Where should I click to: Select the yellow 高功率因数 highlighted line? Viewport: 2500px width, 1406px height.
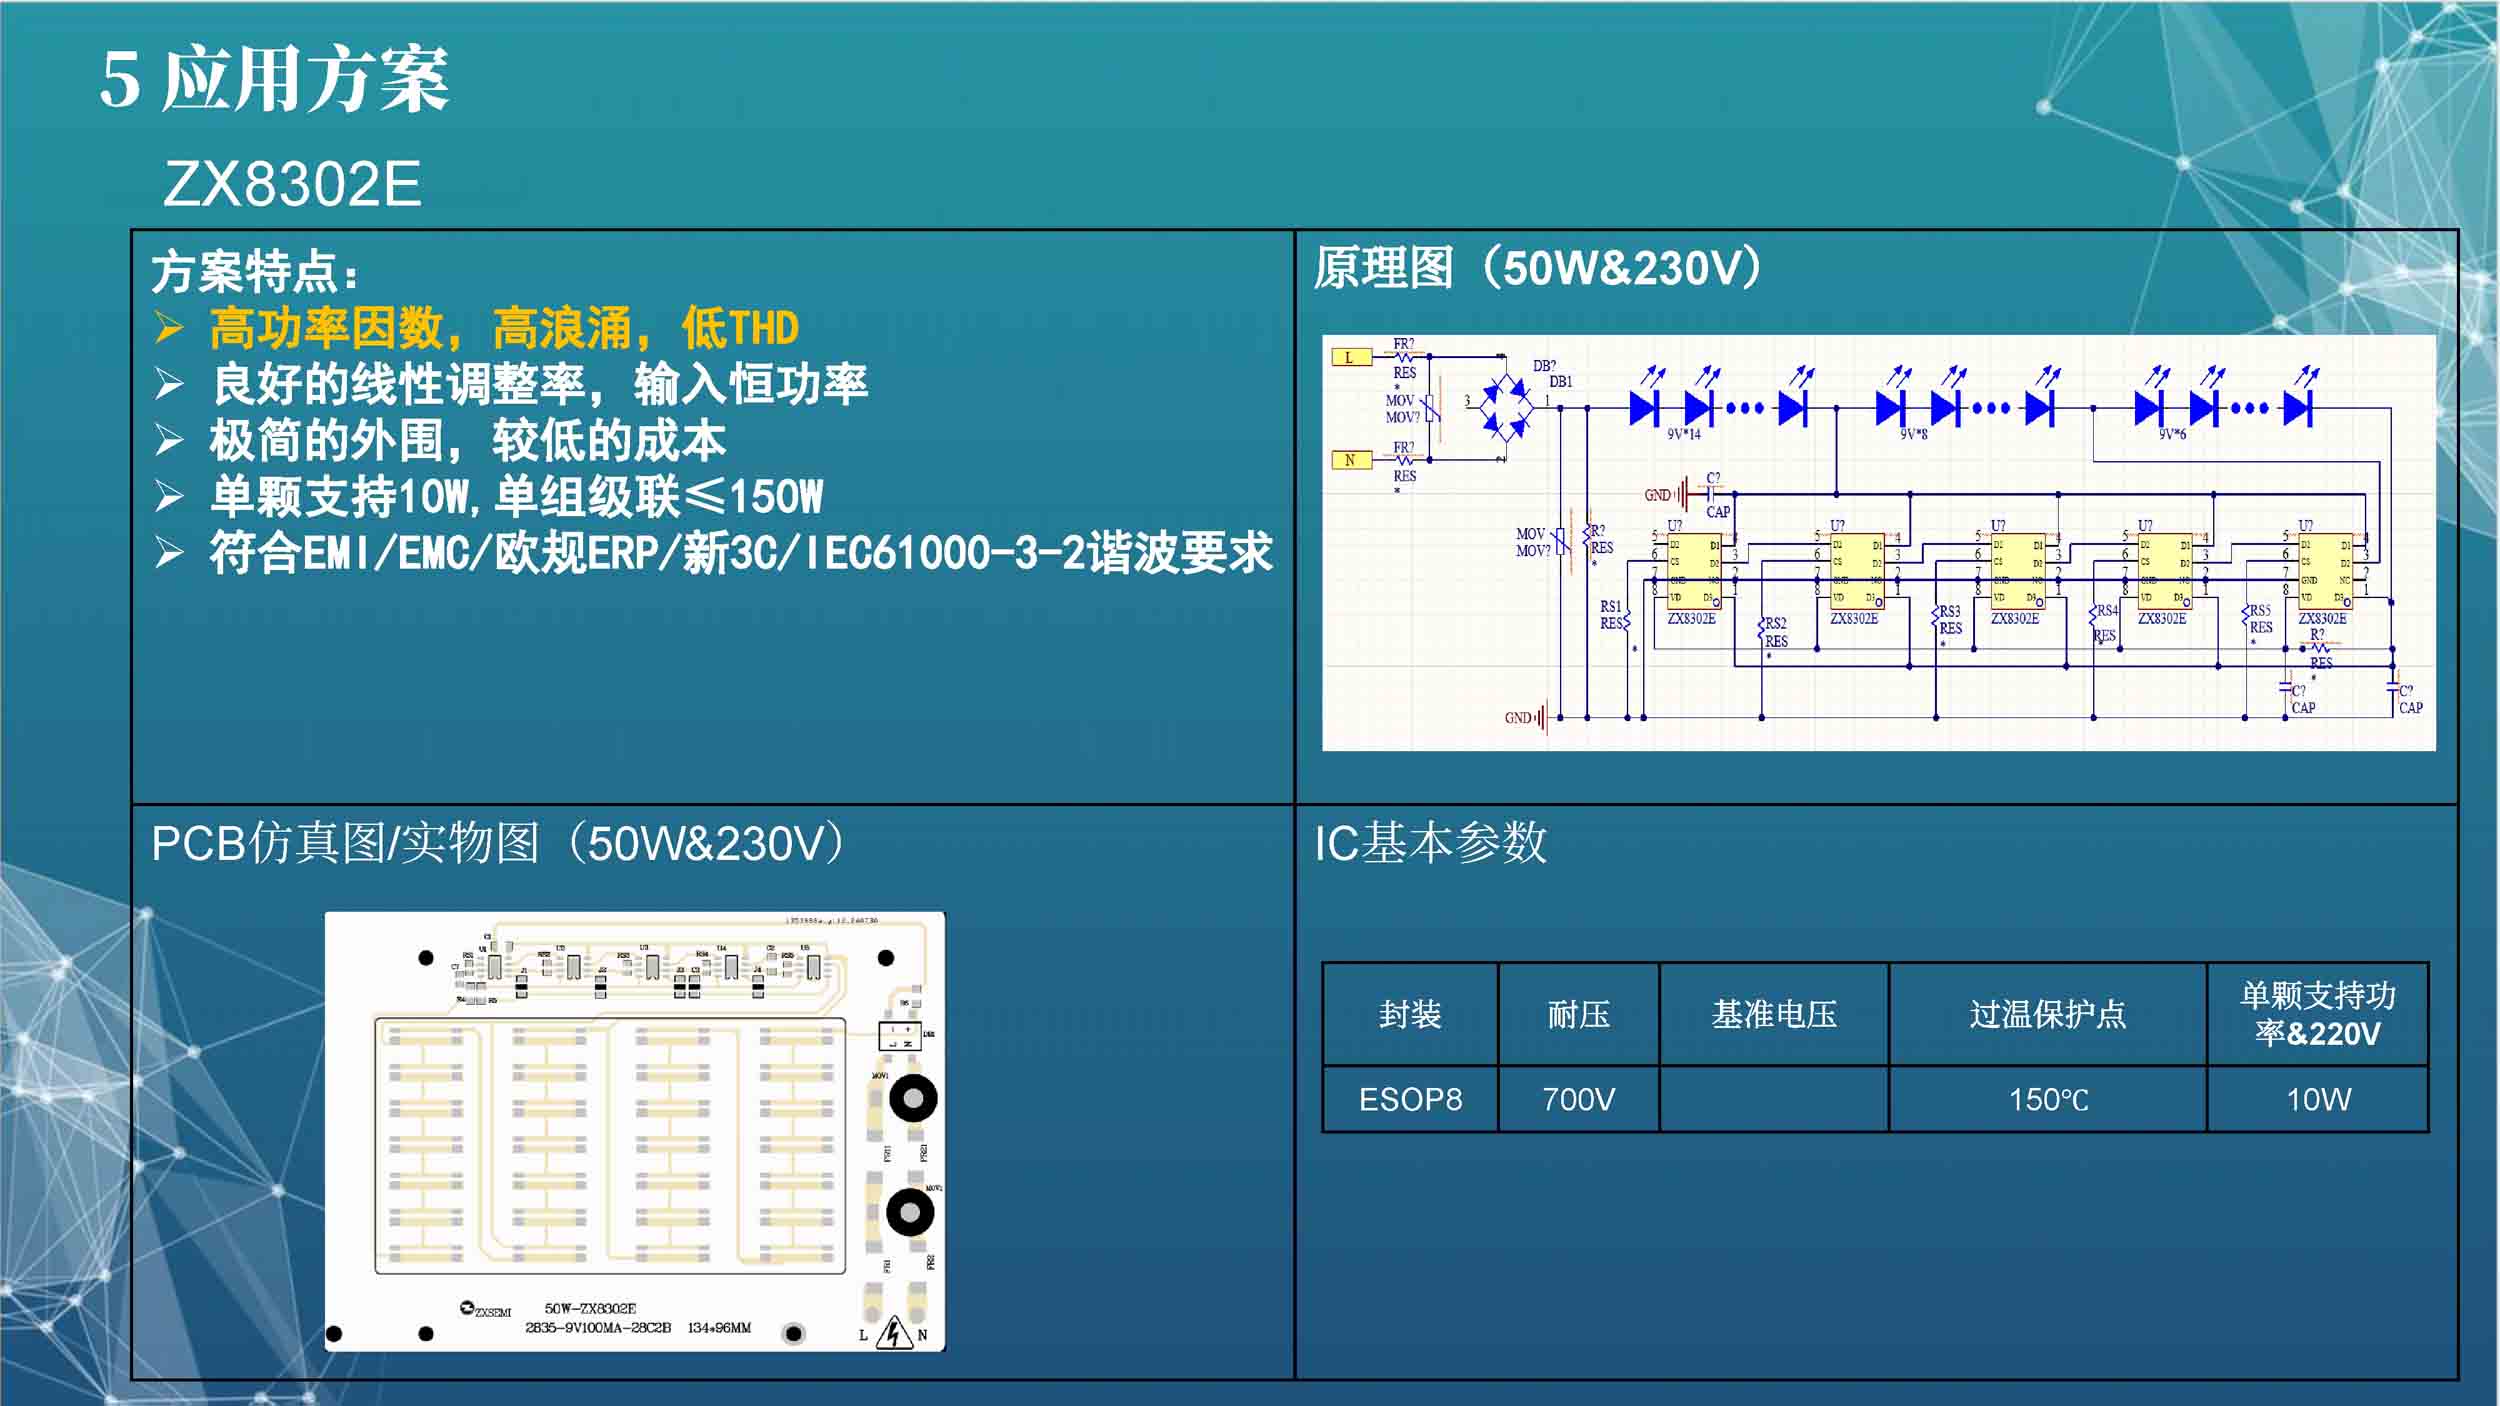[505, 328]
